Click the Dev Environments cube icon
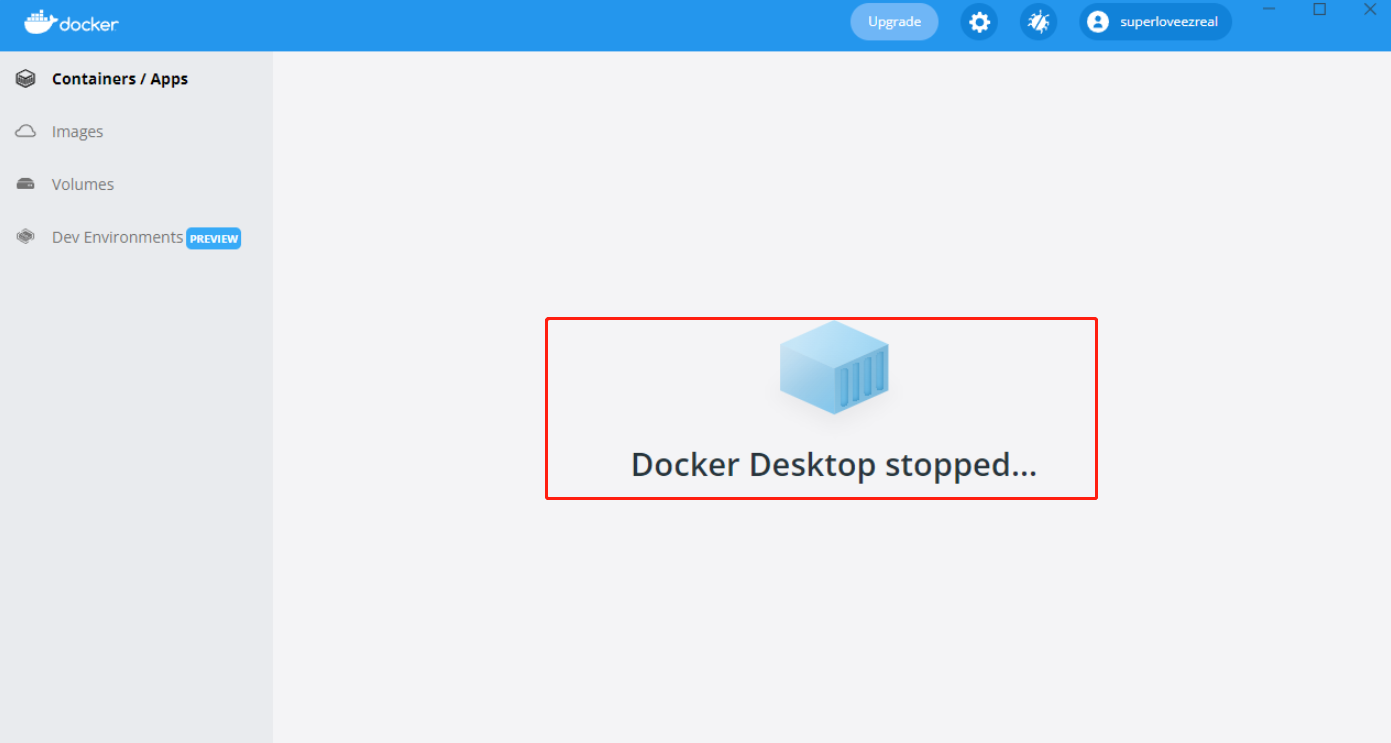Image resolution: width=1391 pixels, height=743 pixels. 25,237
